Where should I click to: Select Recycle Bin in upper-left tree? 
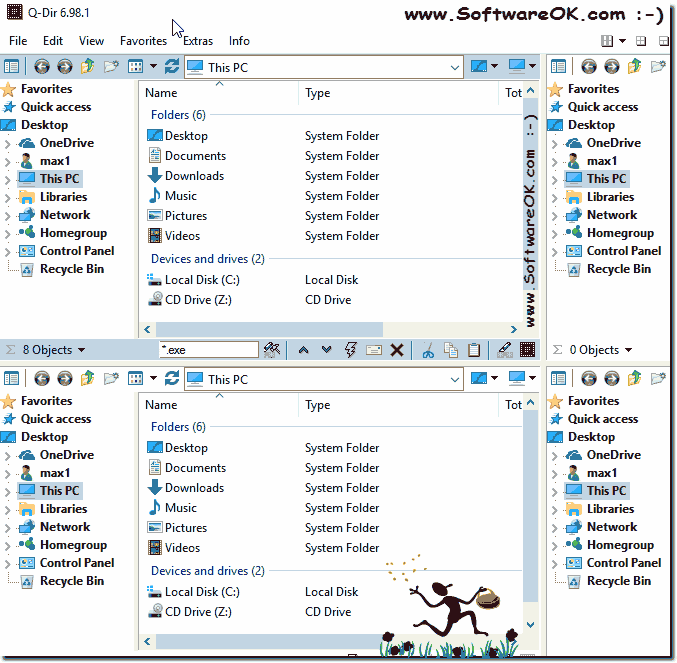click(72, 269)
